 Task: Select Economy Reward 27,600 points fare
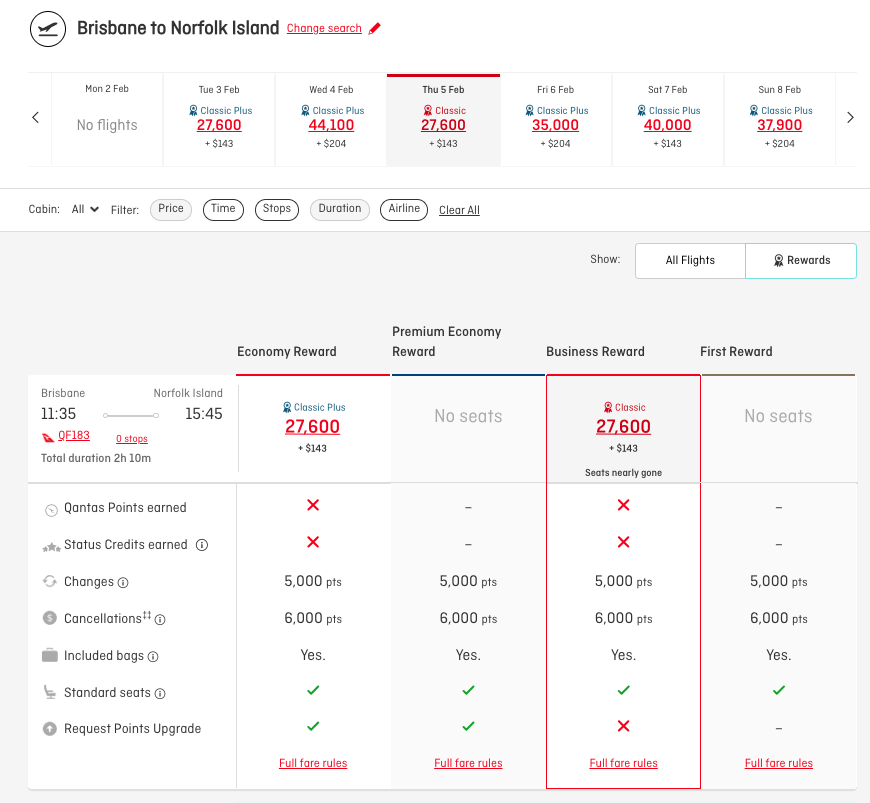[312, 427]
